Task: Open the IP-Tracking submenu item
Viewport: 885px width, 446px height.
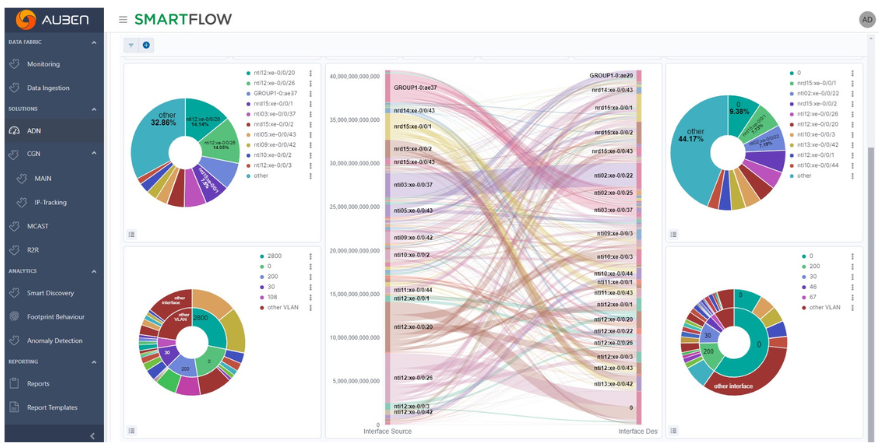Action: (50, 202)
